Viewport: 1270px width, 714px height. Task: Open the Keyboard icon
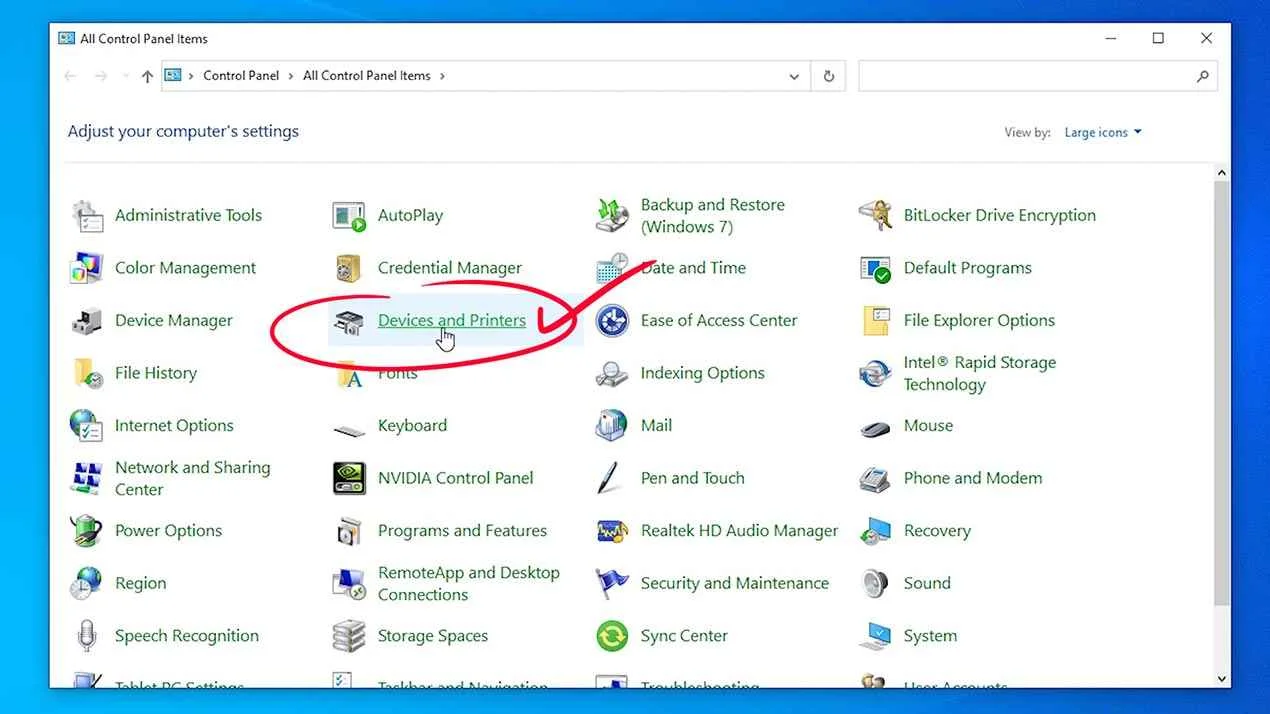(349, 430)
